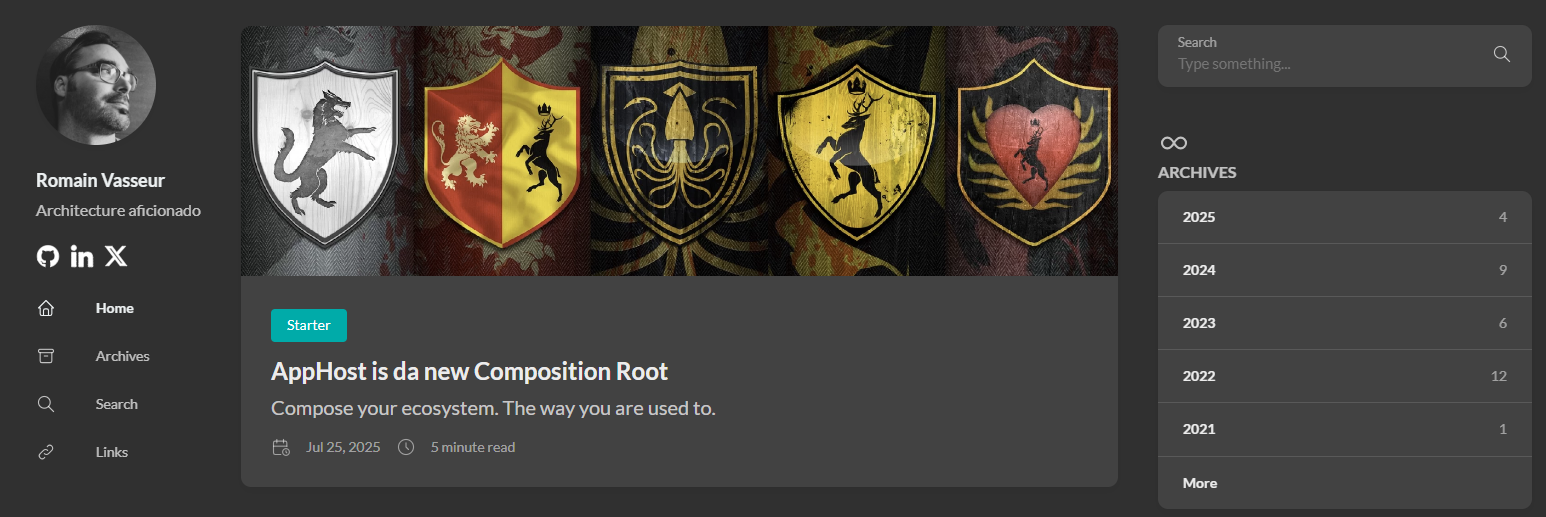Click the teal Starter category tag

point(309,326)
